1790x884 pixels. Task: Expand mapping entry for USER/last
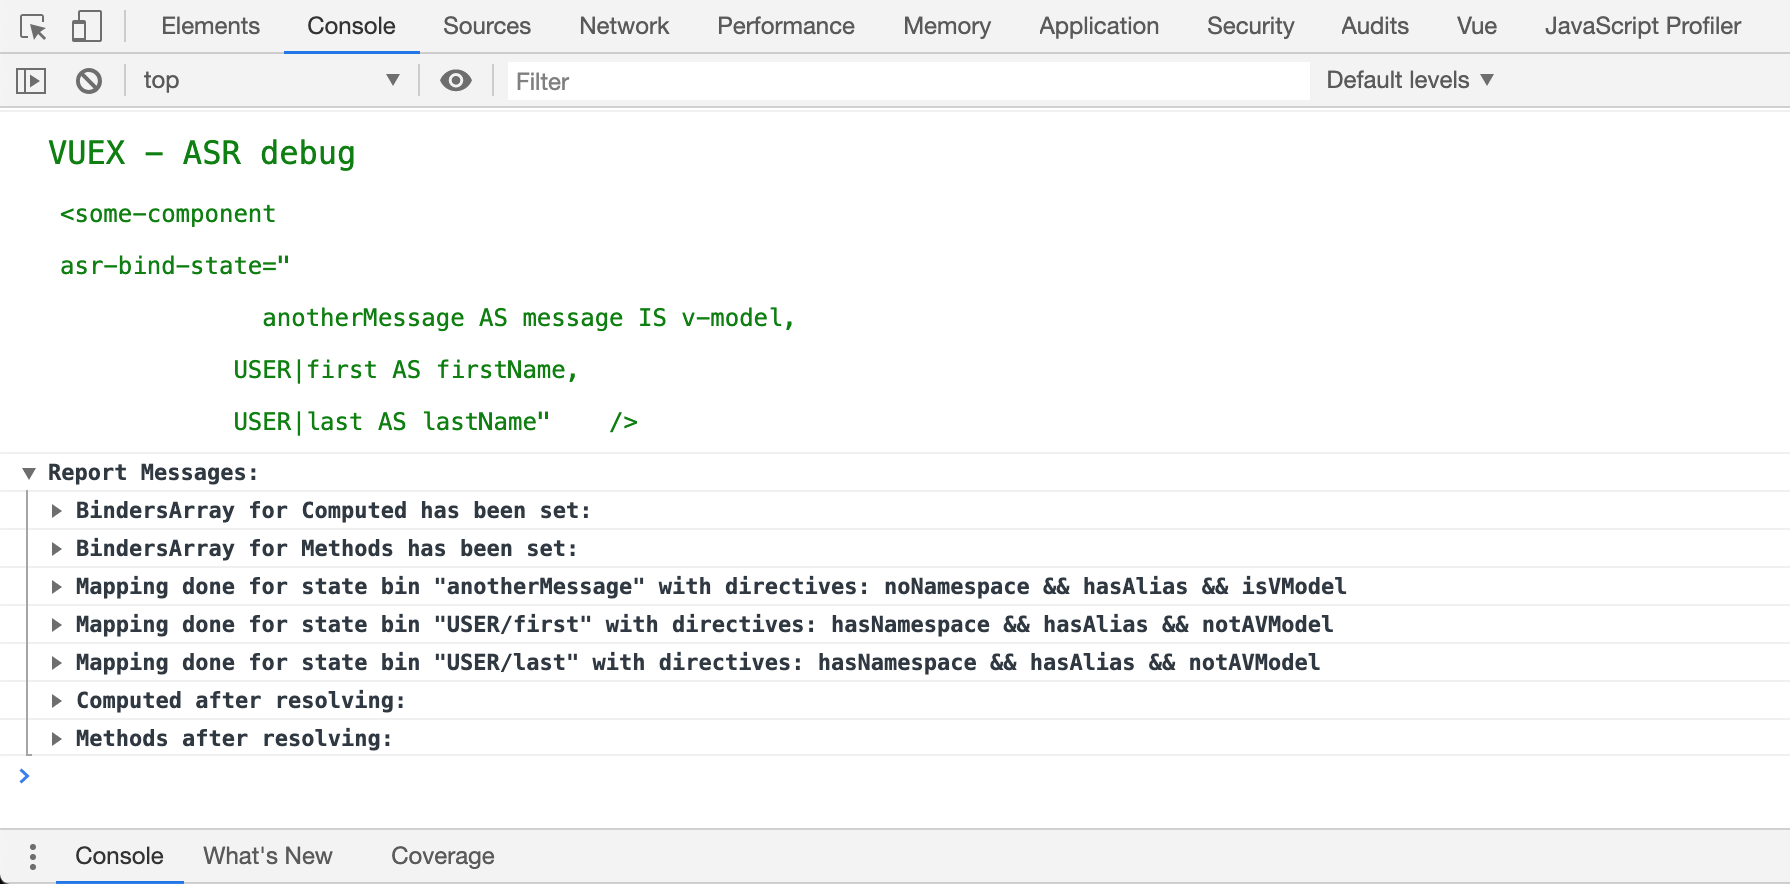(x=57, y=663)
